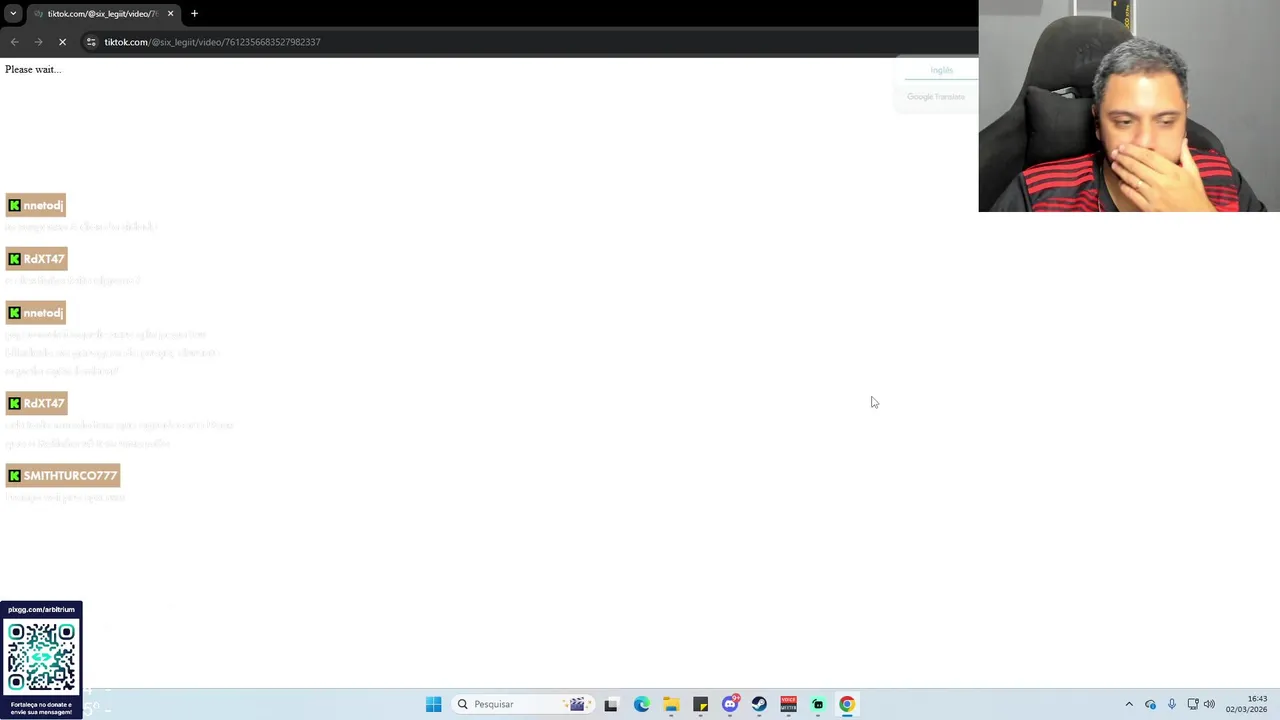The width and height of the screenshot is (1280, 720).
Task: Click the Google Translate label
Action: tap(936, 97)
